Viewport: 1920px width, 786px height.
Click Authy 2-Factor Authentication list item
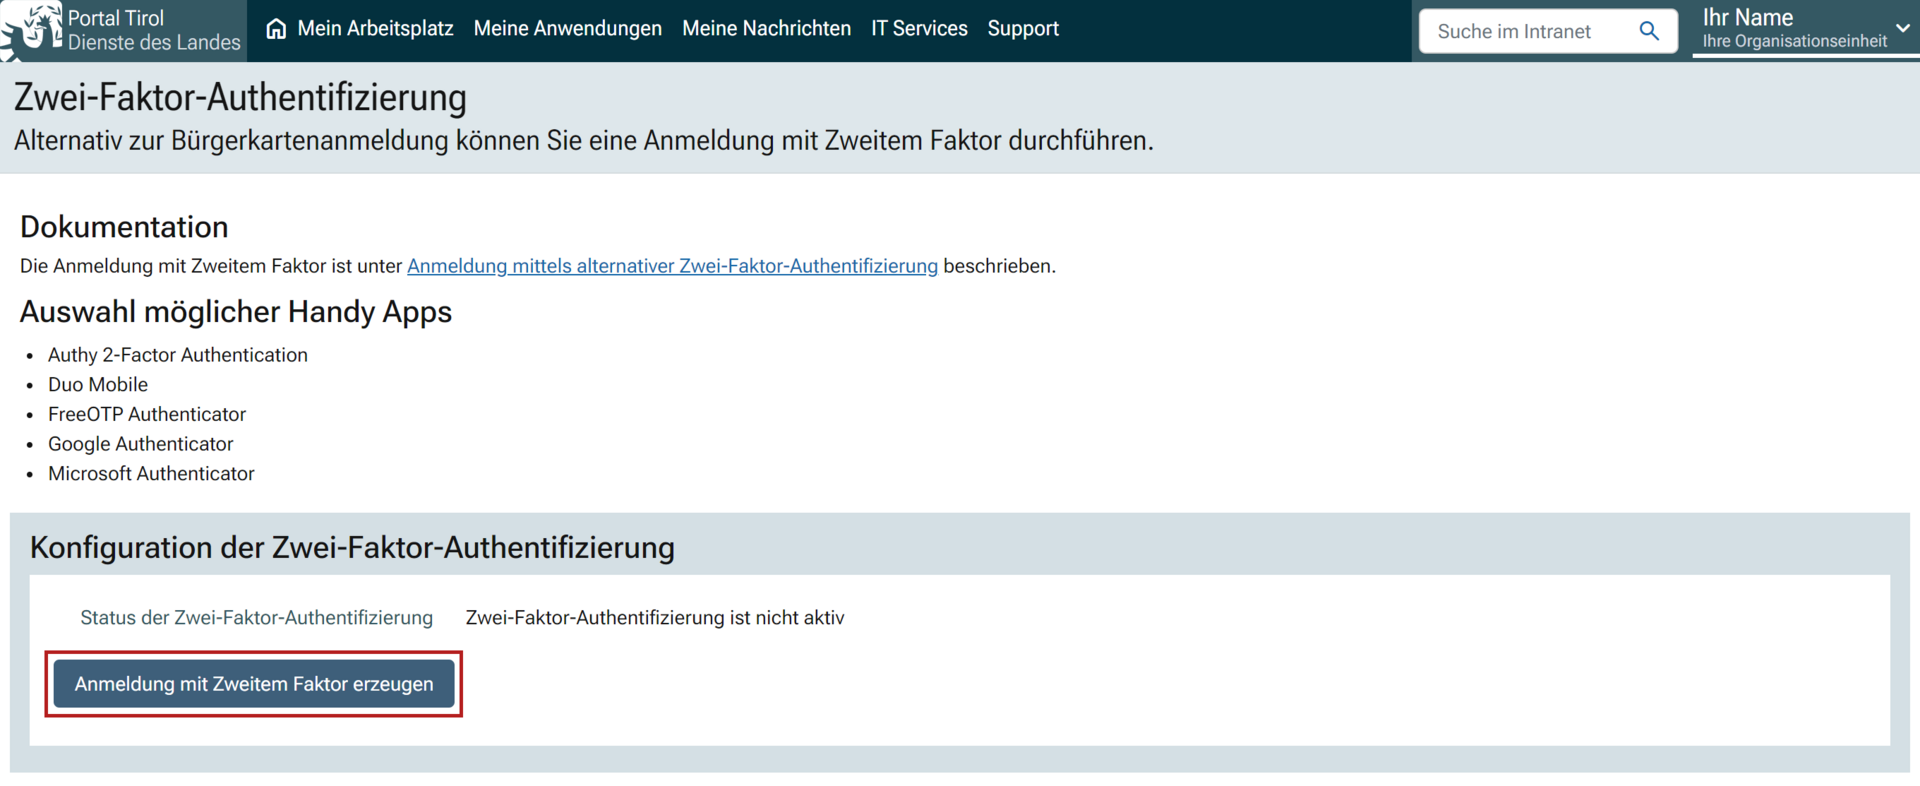click(x=178, y=355)
